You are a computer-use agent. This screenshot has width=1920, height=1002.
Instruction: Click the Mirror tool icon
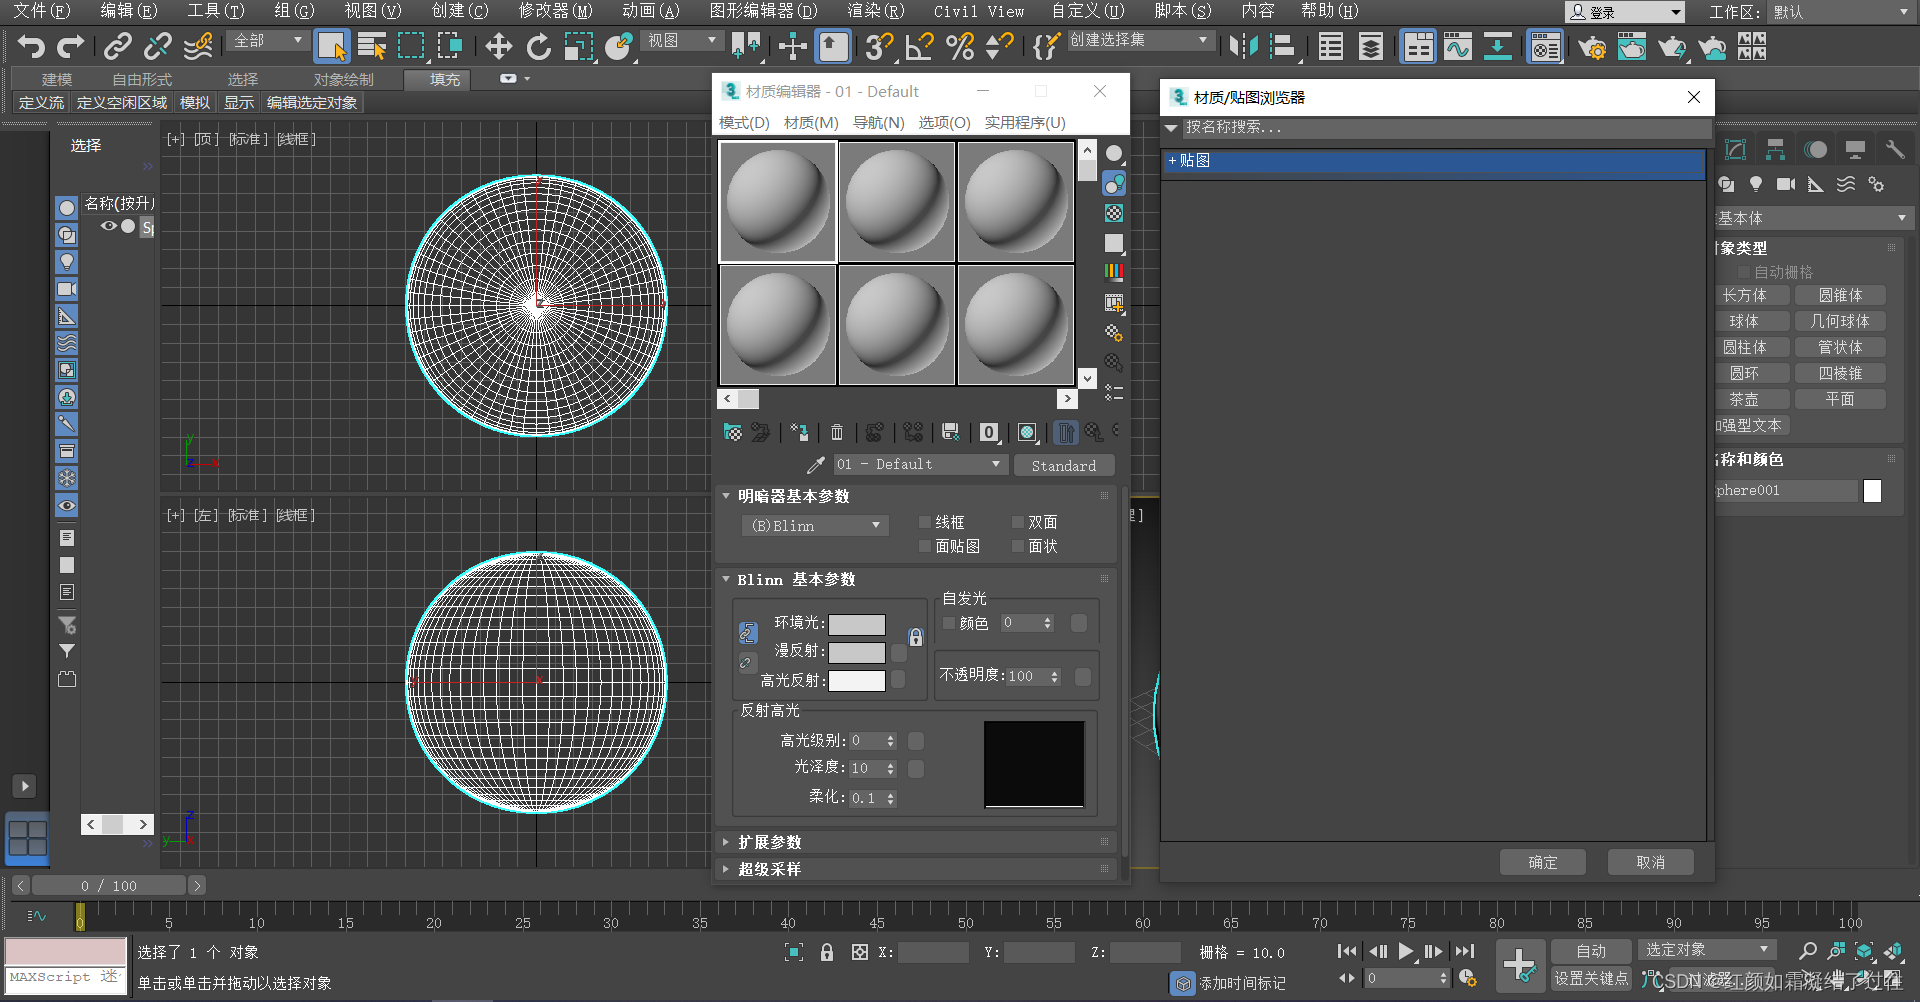tap(1243, 46)
